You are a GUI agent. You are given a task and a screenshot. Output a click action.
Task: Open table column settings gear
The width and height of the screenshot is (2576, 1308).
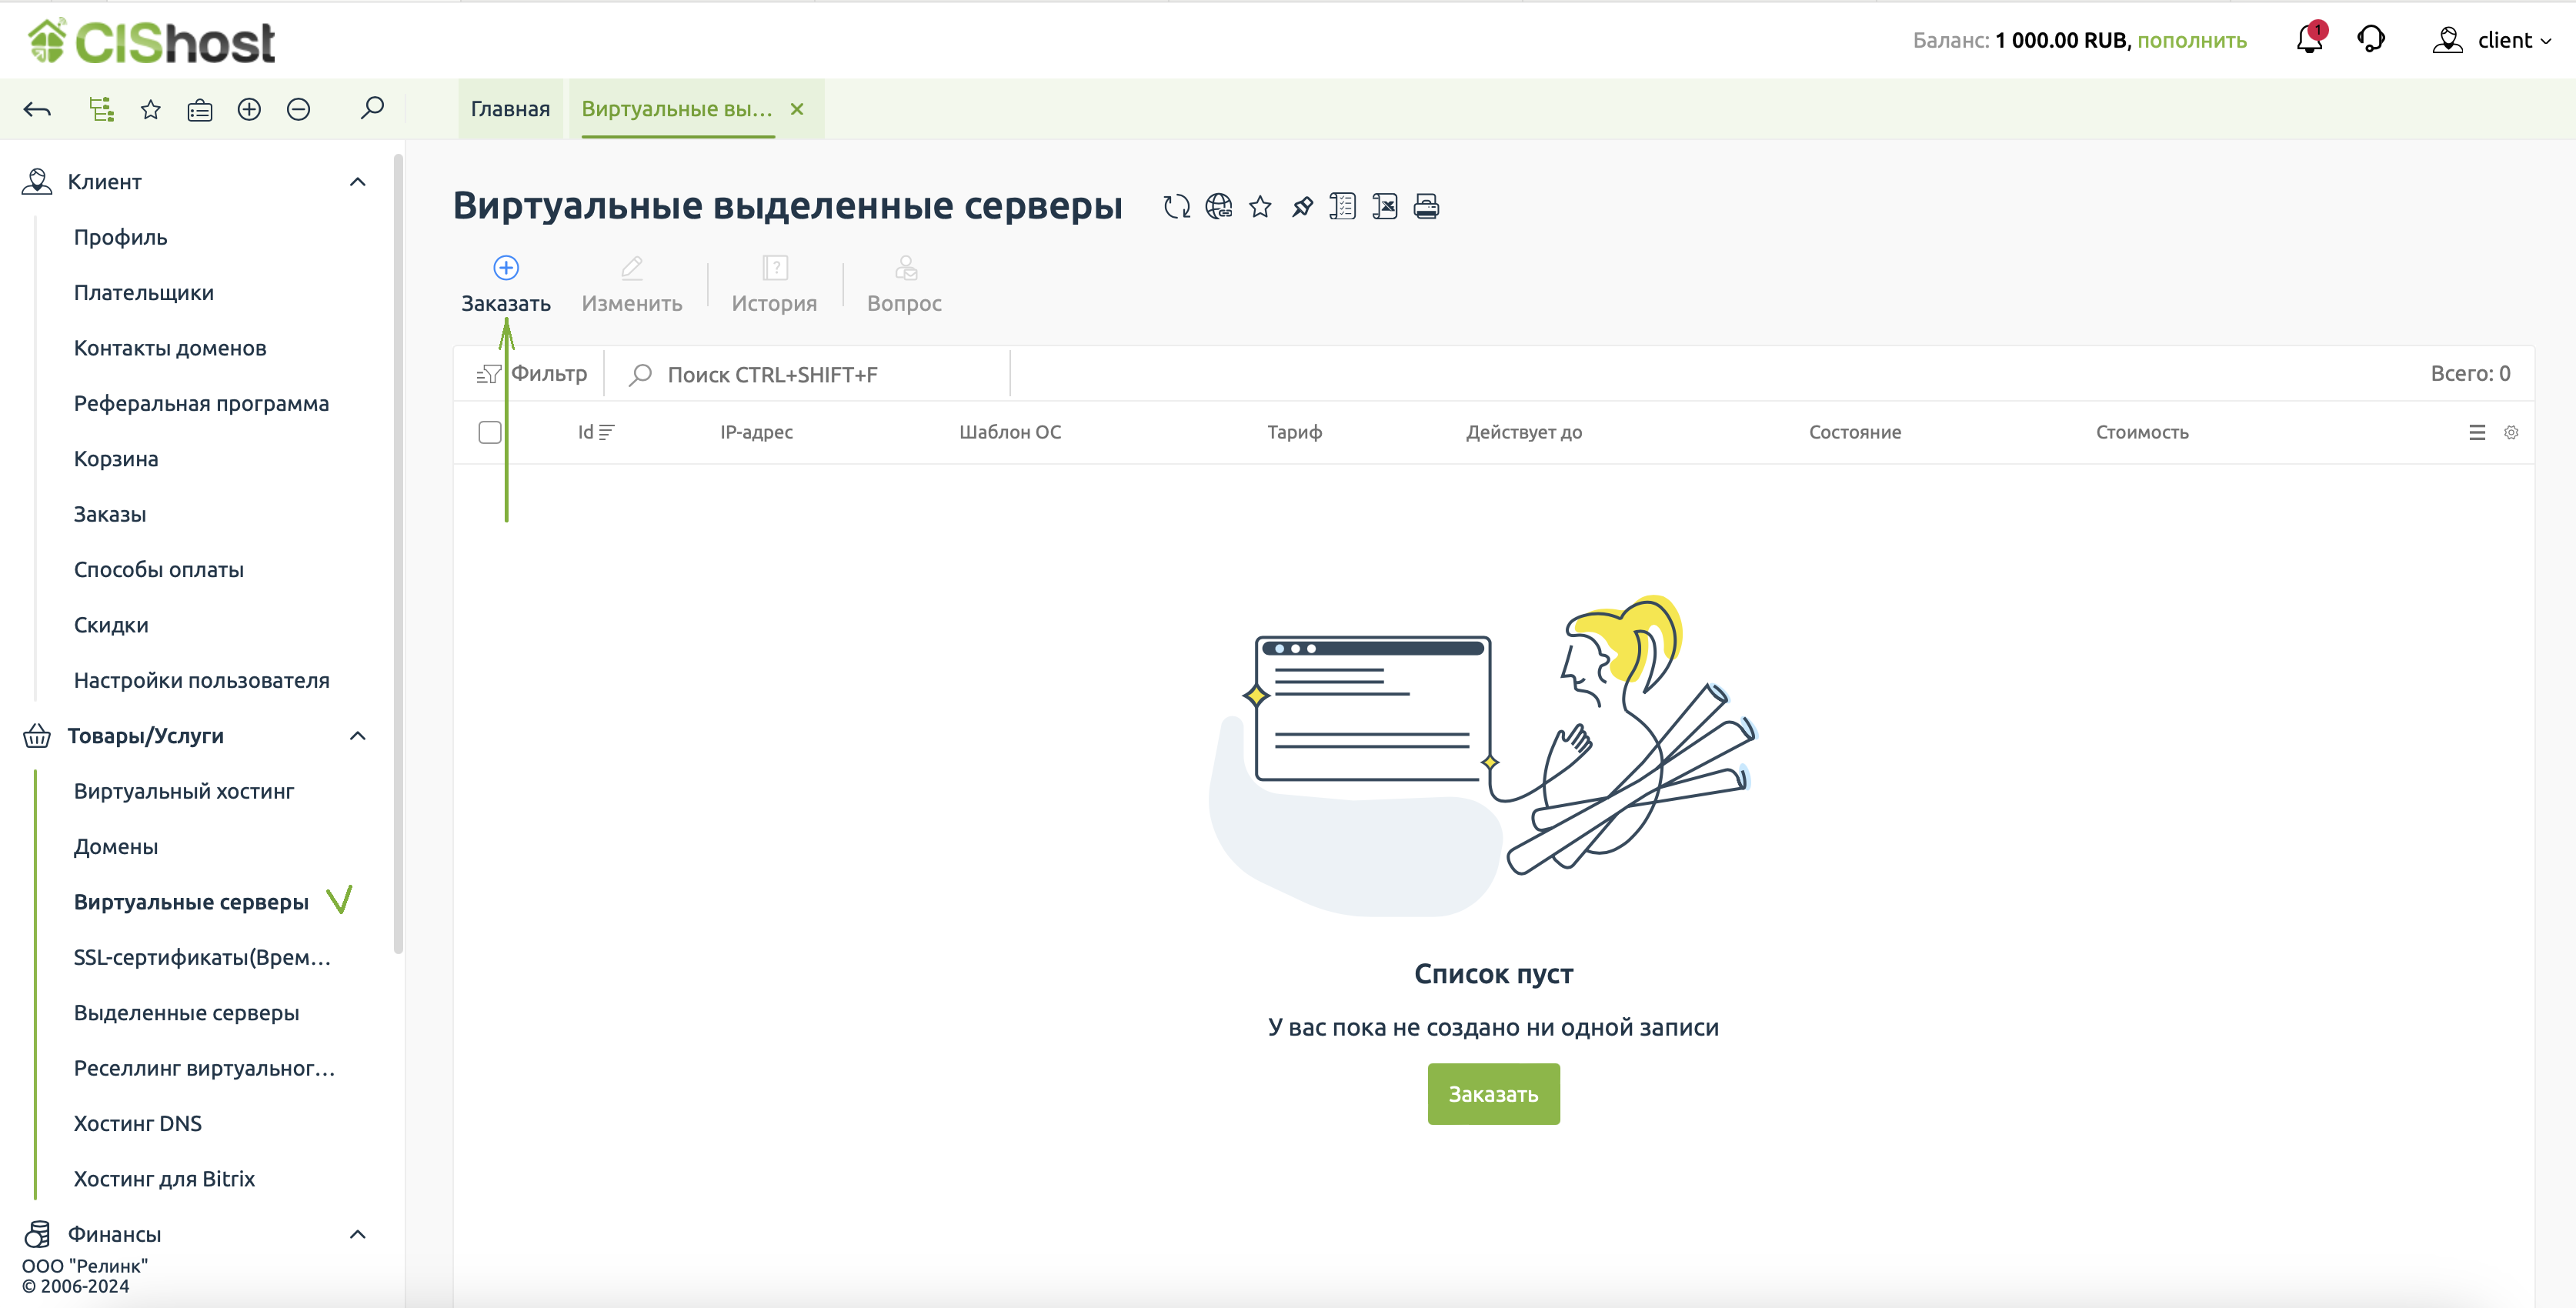click(x=2511, y=432)
